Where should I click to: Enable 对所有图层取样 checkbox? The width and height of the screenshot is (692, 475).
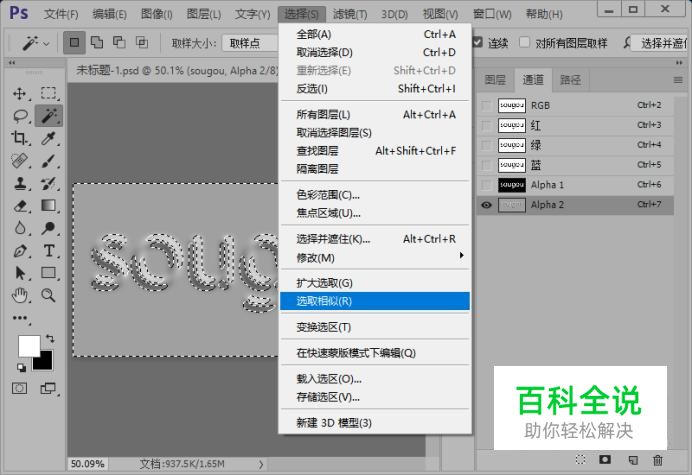click(x=524, y=42)
